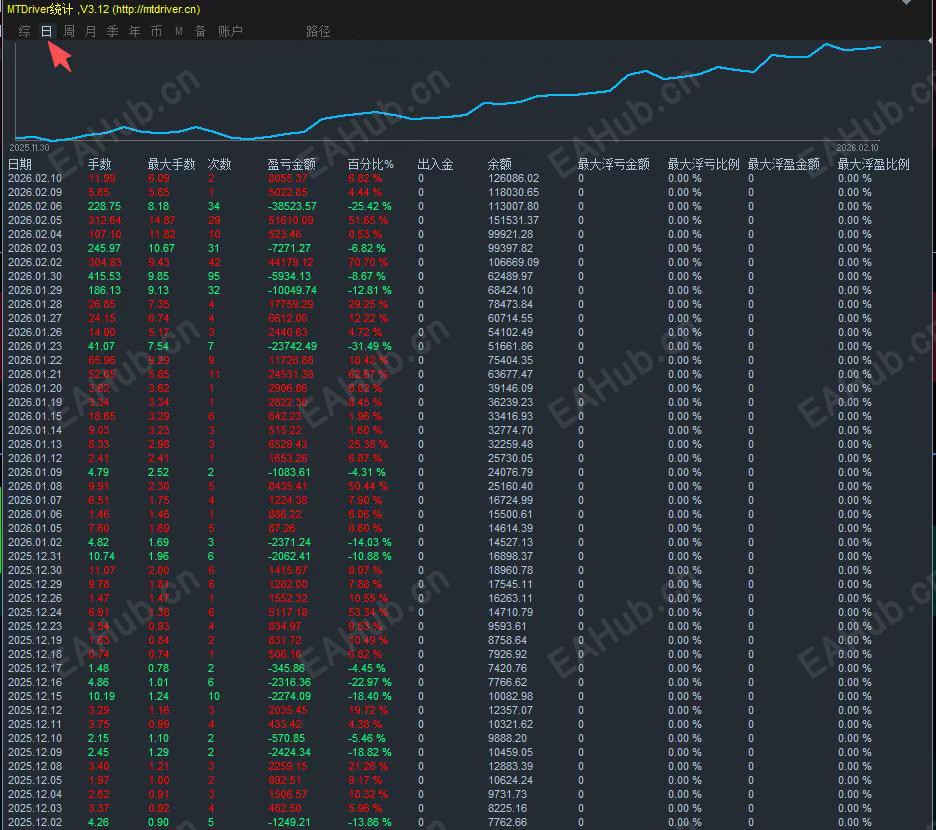Click balance cell 32259.48
Screen dimensions: 936x830
click(510, 444)
